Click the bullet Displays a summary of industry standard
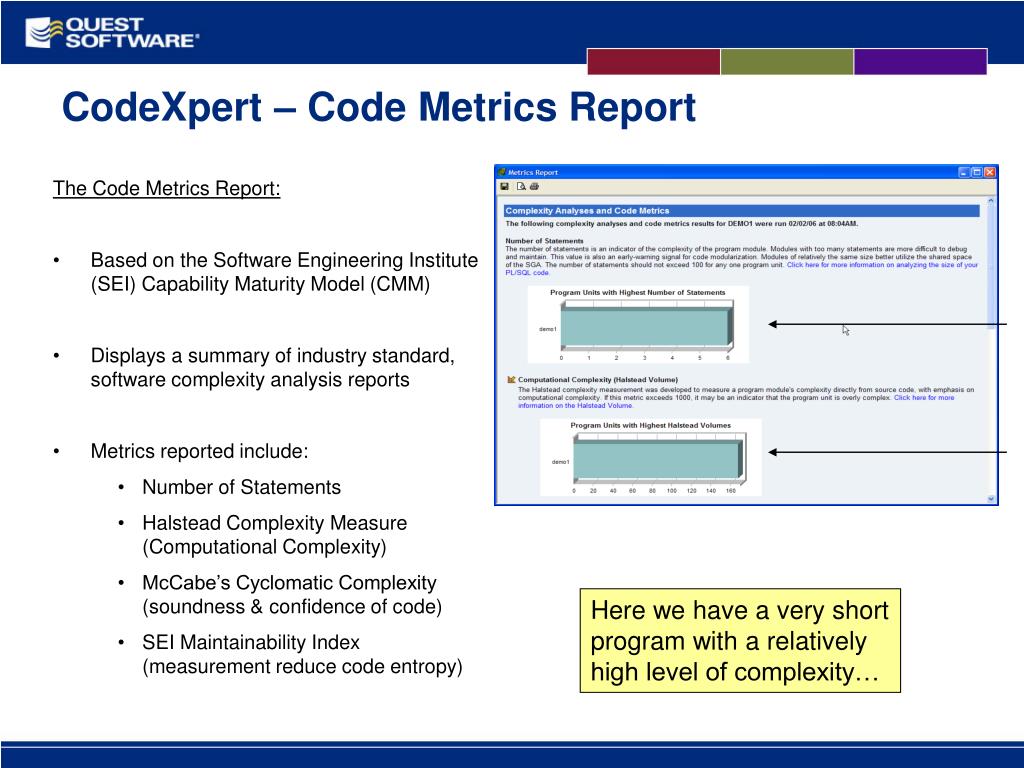 272,368
